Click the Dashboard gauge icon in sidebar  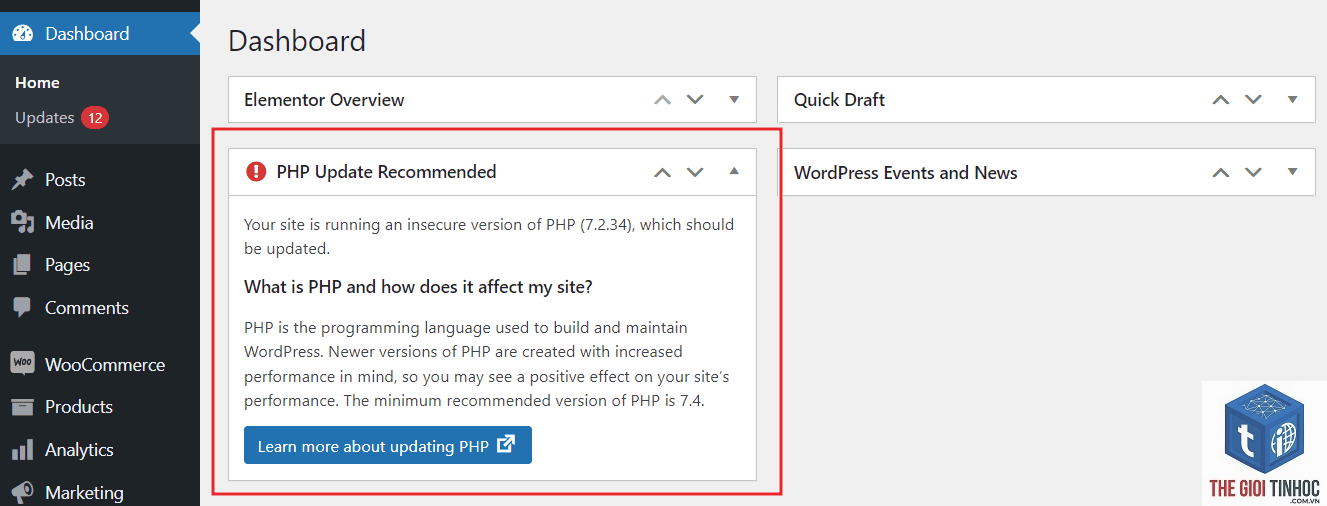[22, 33]
